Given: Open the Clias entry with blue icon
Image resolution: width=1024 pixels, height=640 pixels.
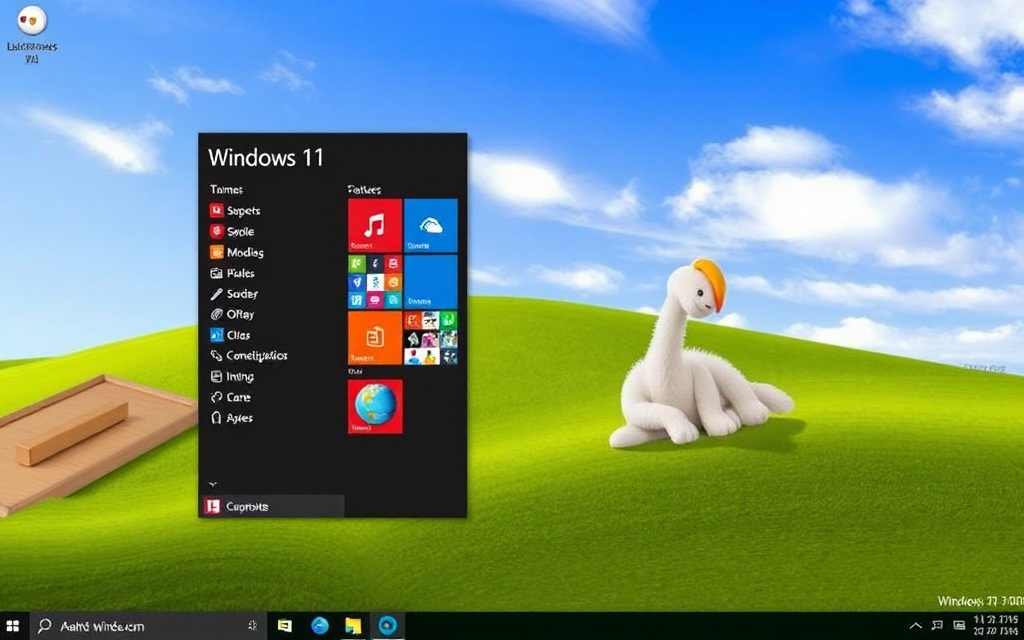Looking at the screenshot, I should pos(231,335).
